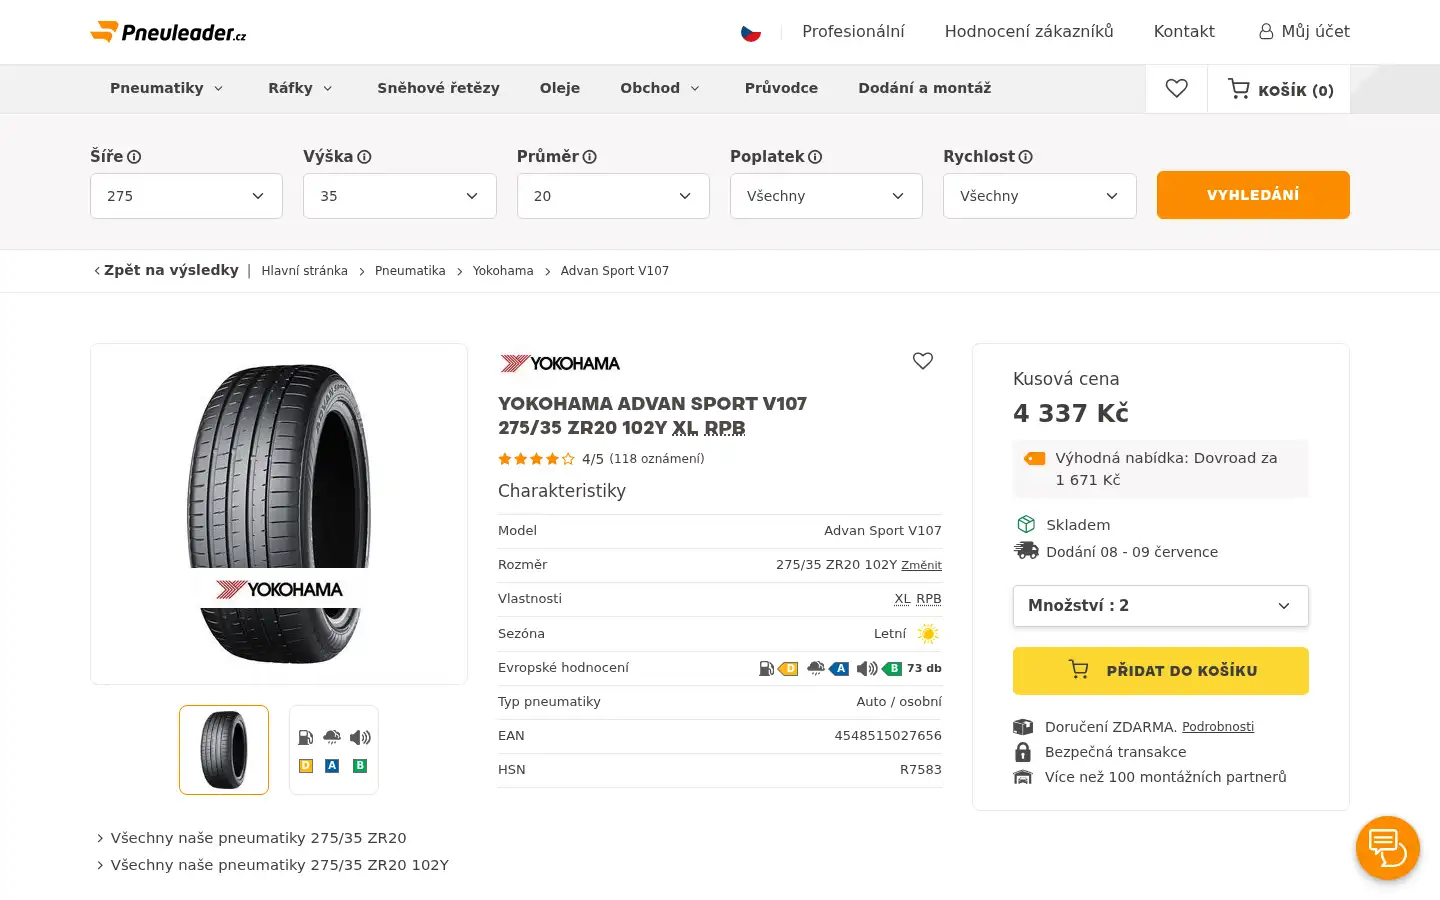Image resolution: width=1440 pixels, height=900 pixels.
Task: Click the free delivery package icon
Action: (x=1022, y=727)
